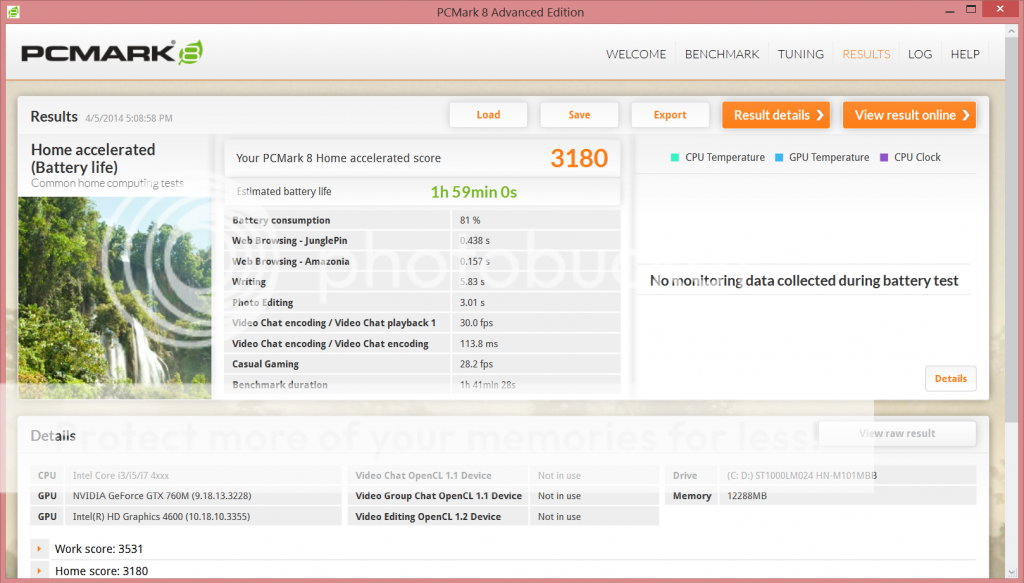Screen dimensions: 1024x583
Task: Toggle the CPU Temperature legend marker
Action: click(675, 157)
